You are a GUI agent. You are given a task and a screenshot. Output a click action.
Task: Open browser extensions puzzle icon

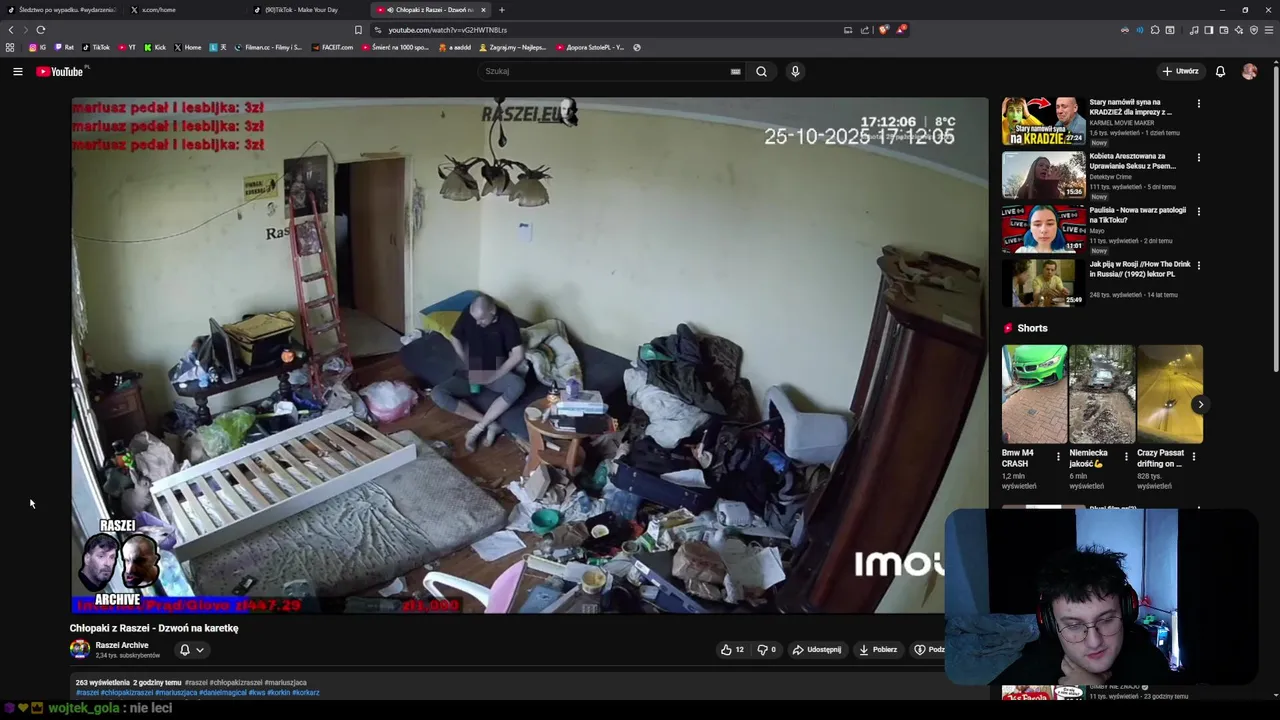(1155, 30)
